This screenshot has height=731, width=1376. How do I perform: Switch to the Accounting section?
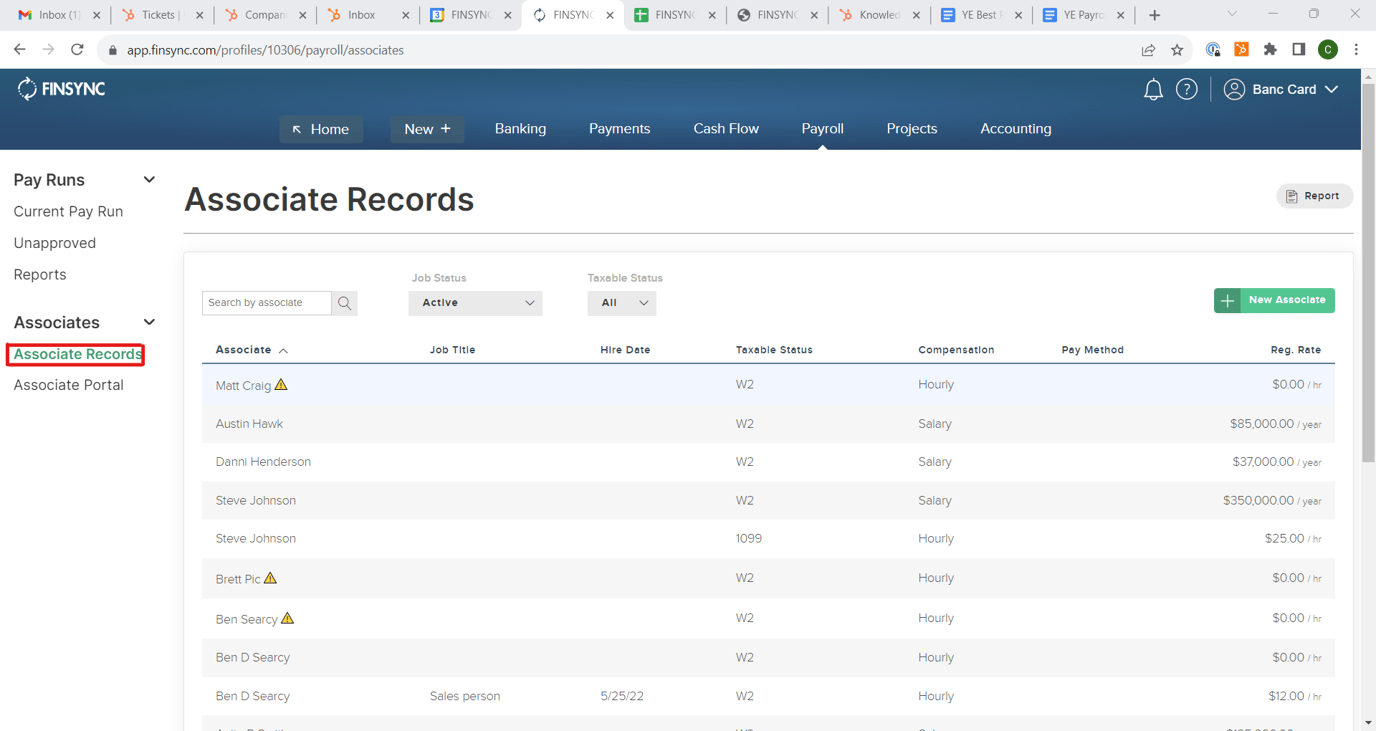1015,128
